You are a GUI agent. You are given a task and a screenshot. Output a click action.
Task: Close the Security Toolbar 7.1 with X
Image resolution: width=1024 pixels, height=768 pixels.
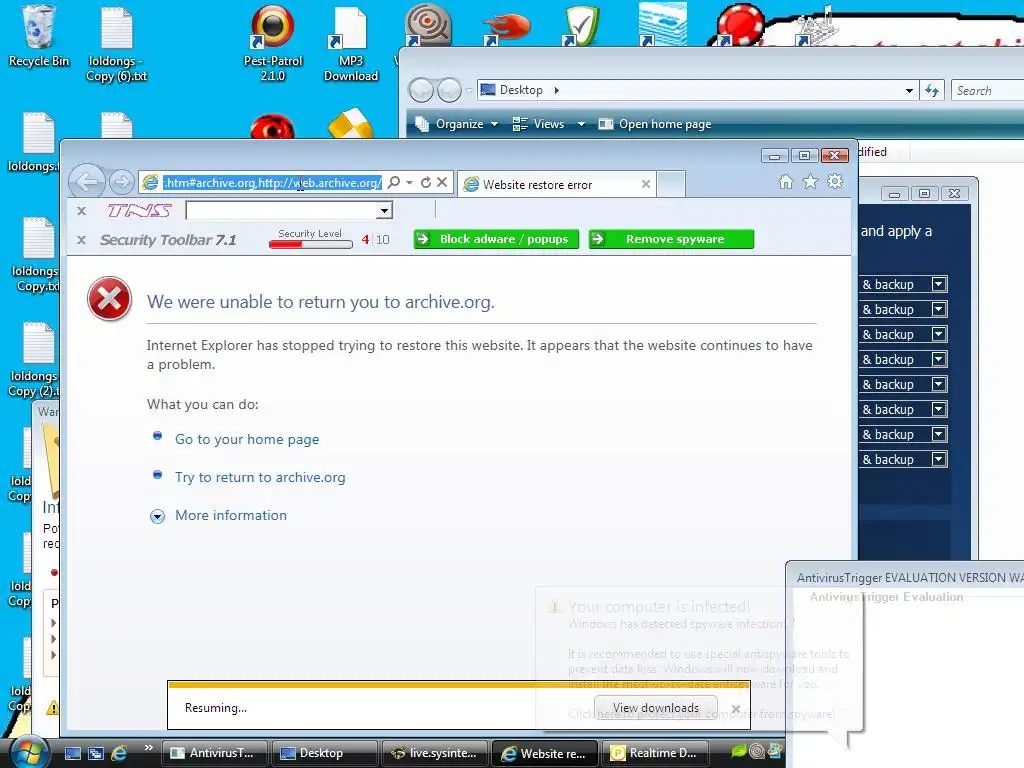tap(82, 240)
